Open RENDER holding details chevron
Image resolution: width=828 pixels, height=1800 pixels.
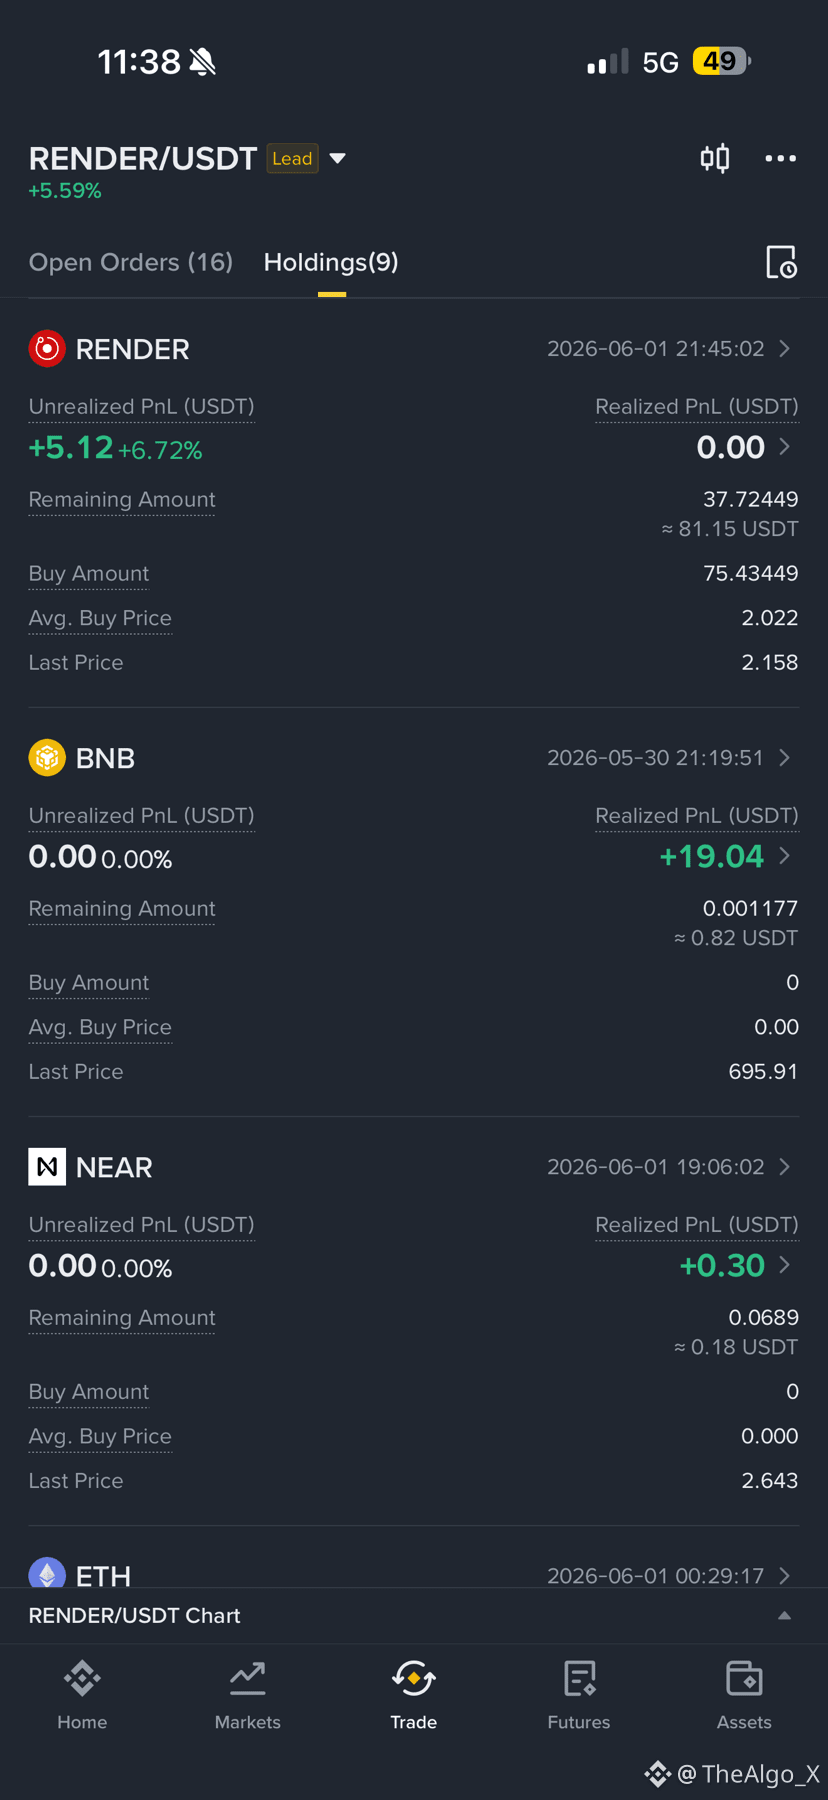[x=785, y=349]
